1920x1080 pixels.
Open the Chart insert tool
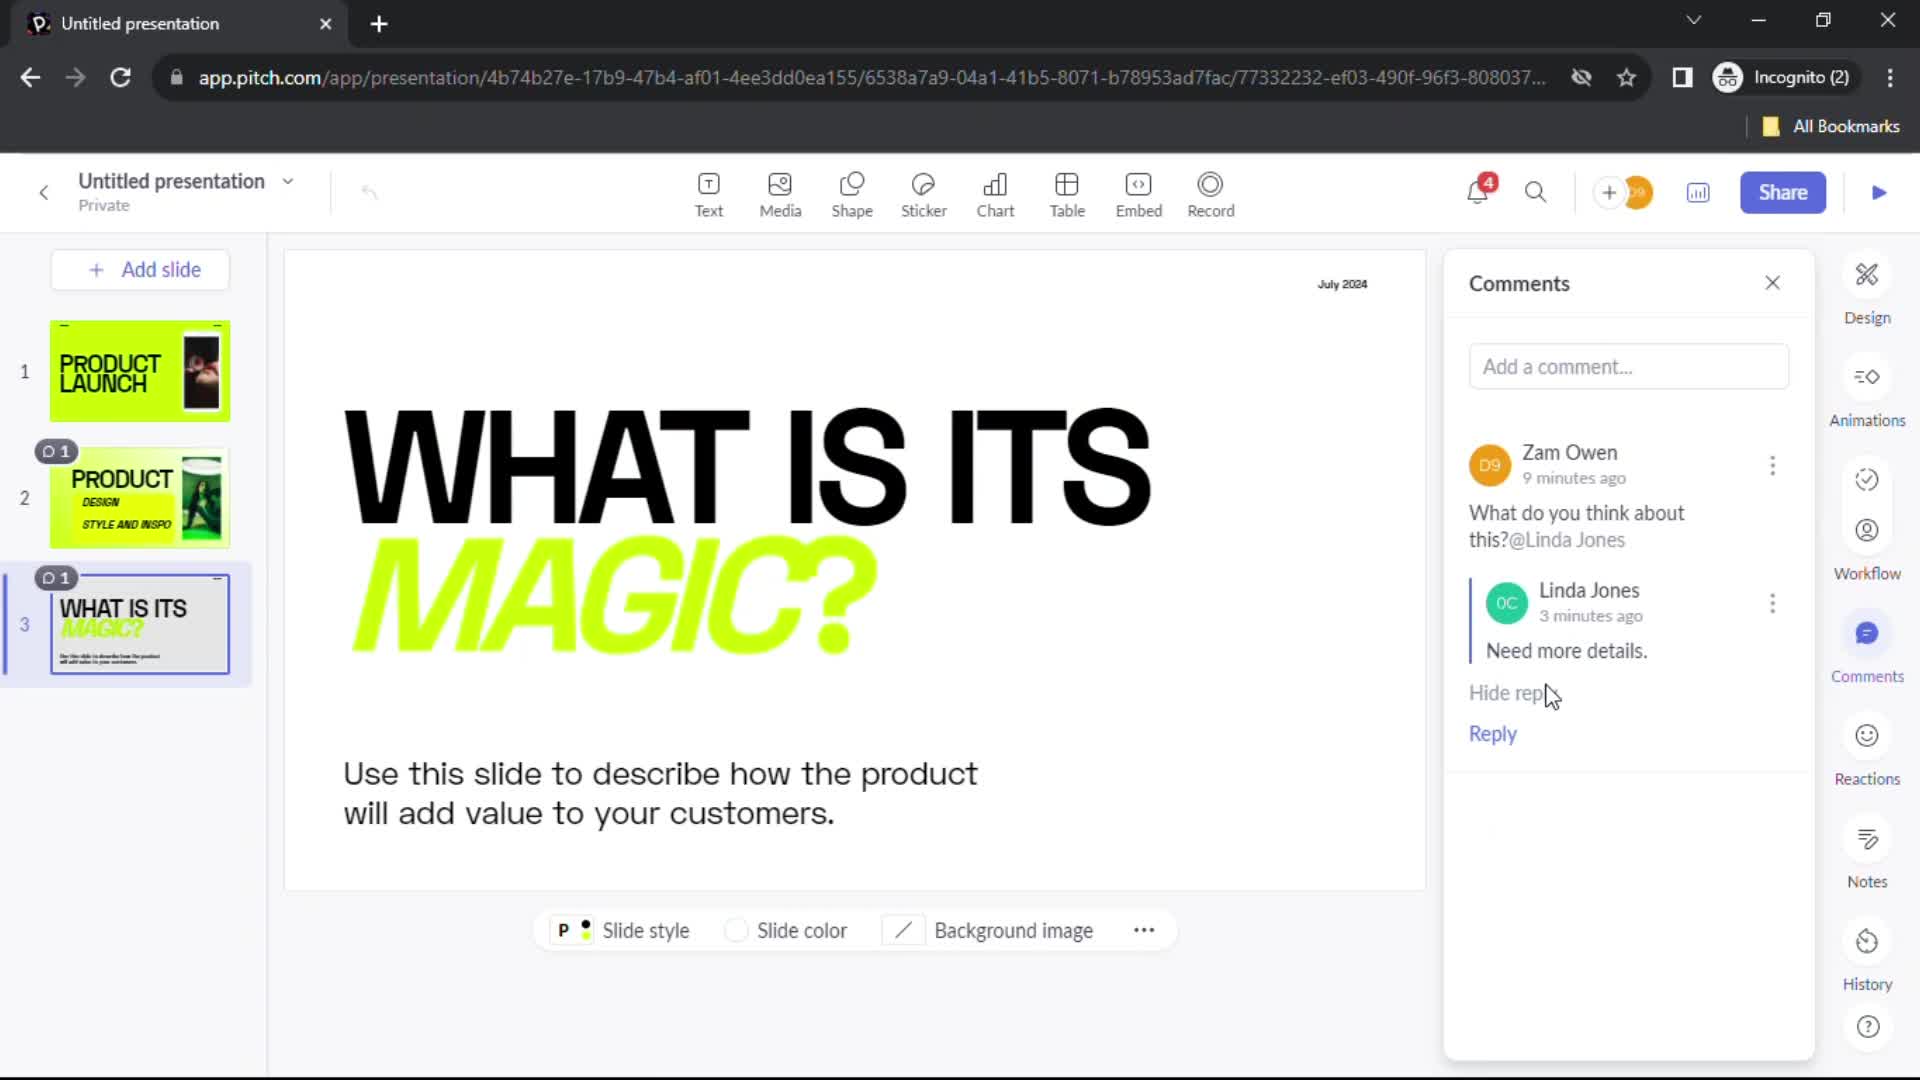click(994, 193)
